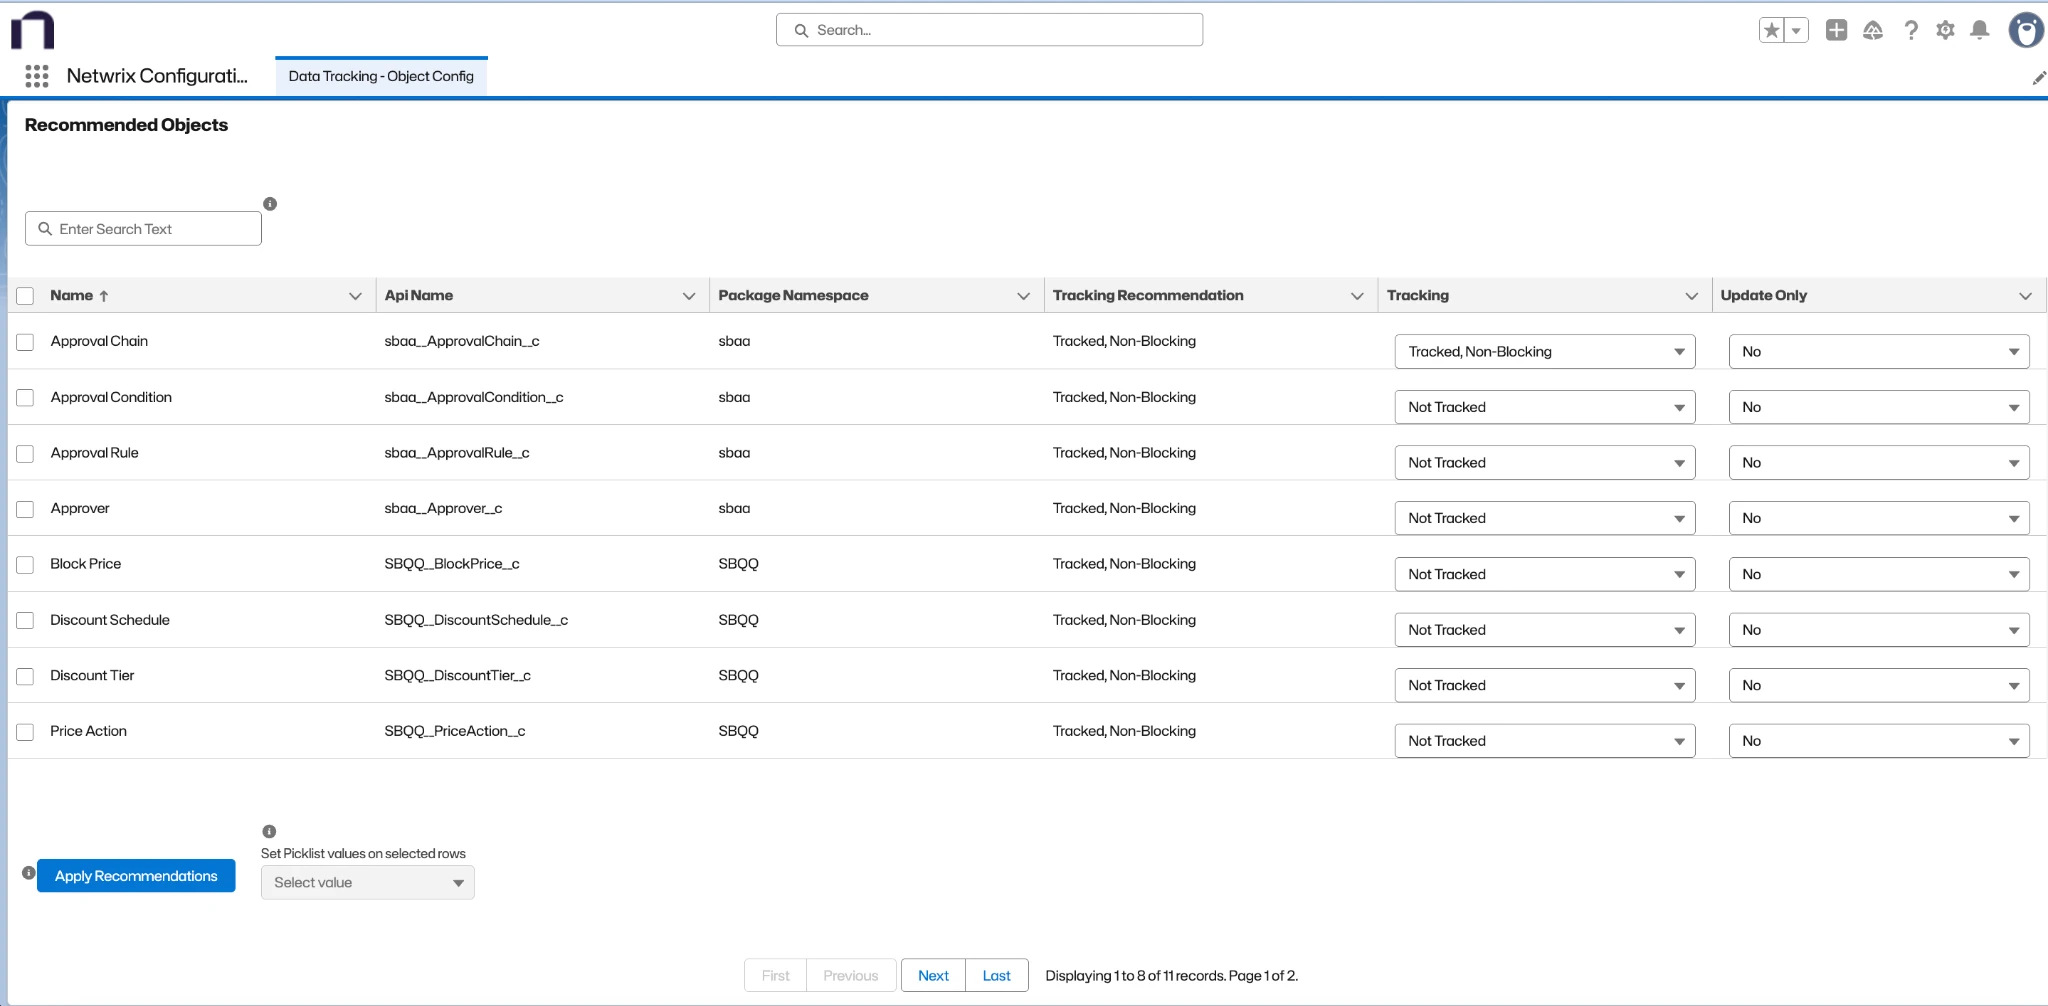This screenshot has height=1006, width=2048.
Task: Click the help question mark icon
Action: tap(1910, 30)
